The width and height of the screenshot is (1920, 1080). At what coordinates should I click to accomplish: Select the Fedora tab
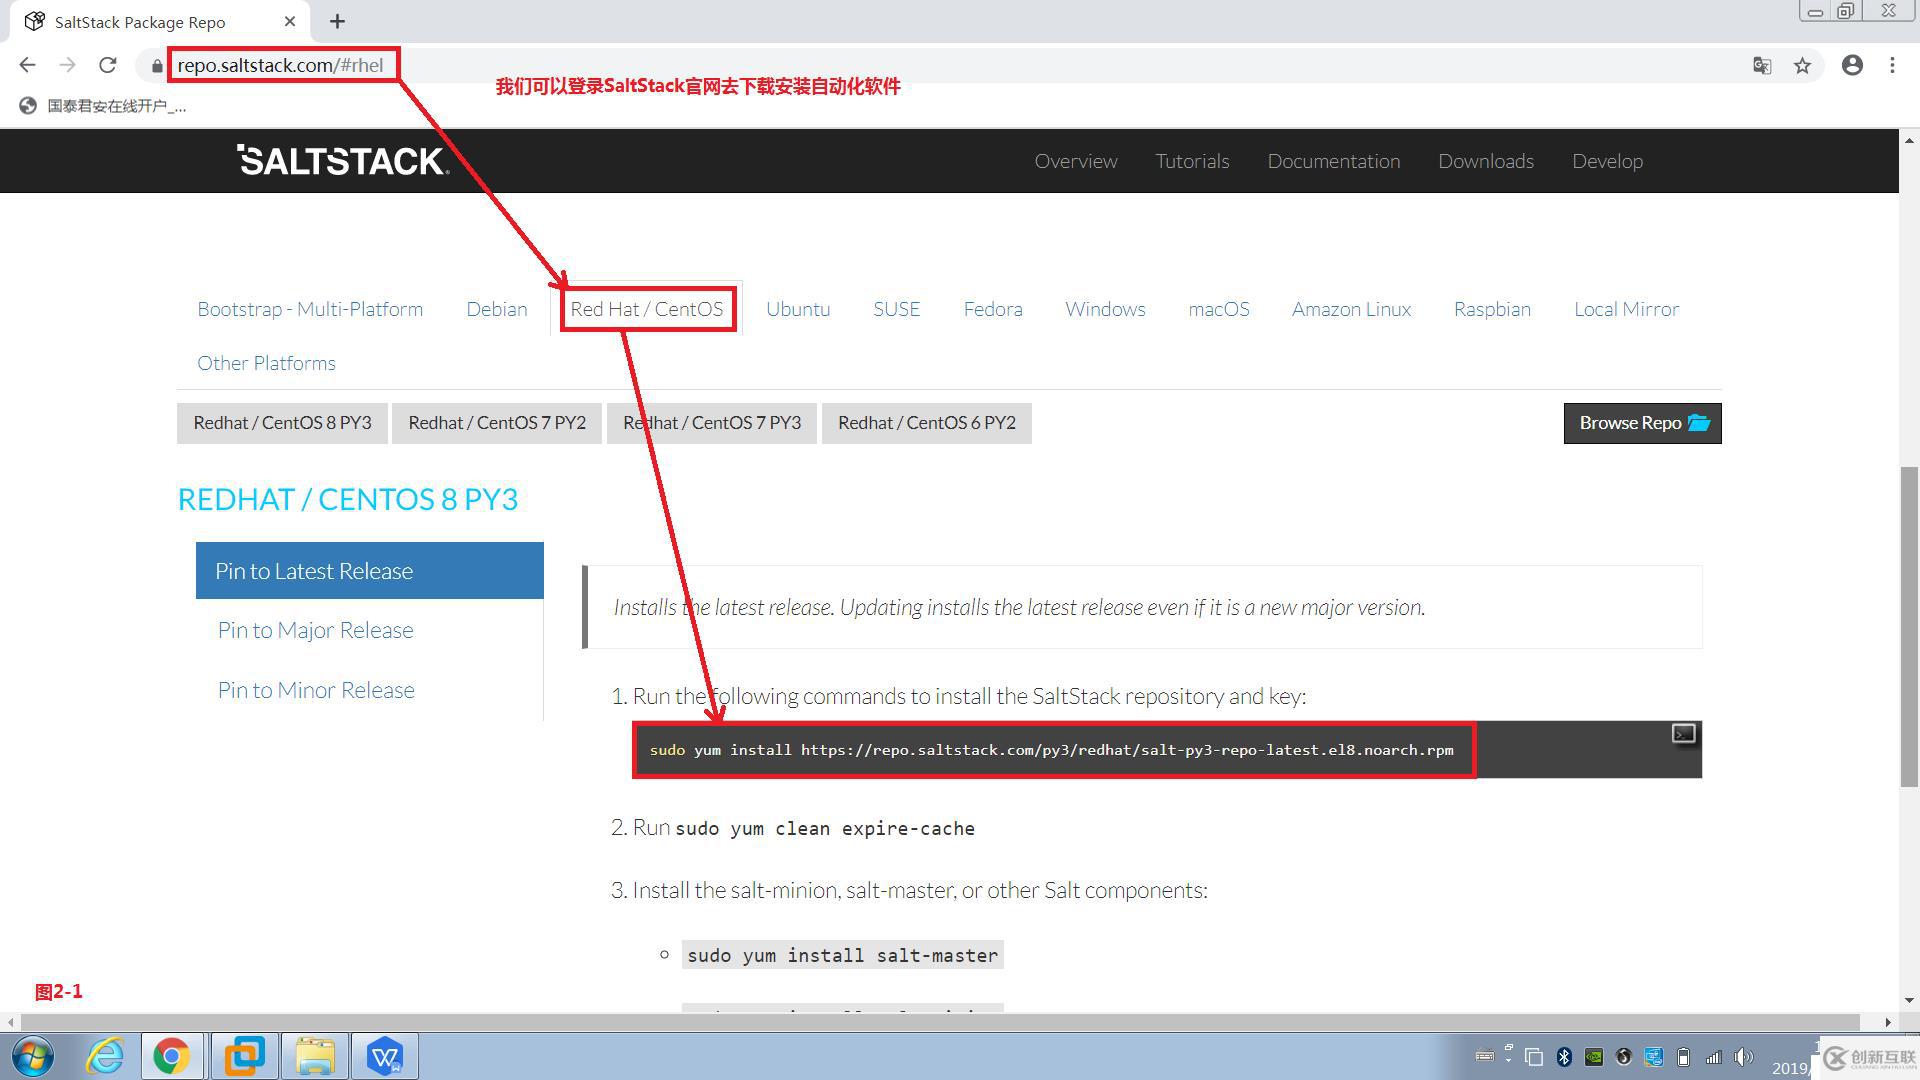pos(993,309)
